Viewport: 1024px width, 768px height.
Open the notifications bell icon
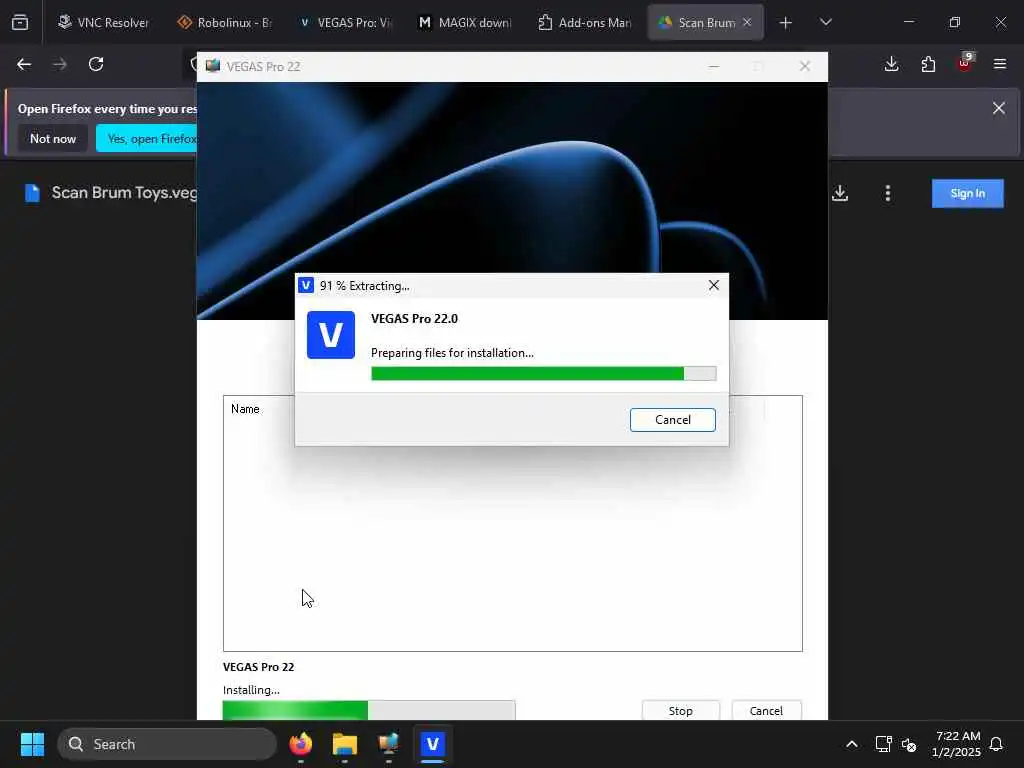[x=996, y=744]
